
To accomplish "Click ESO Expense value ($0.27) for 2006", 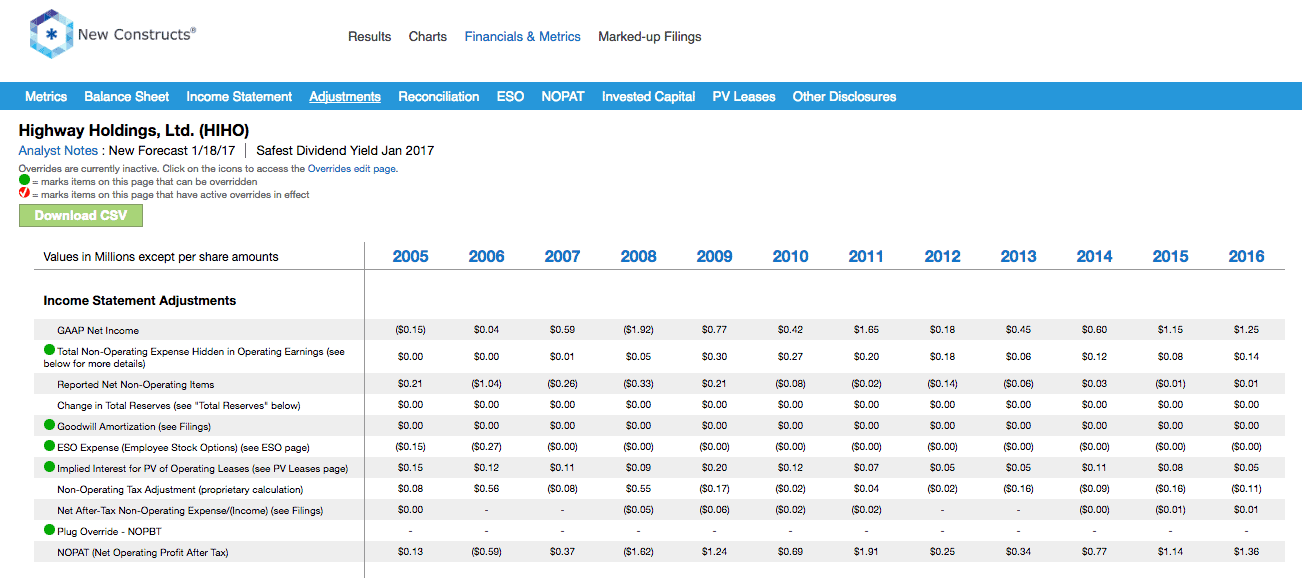I will pos(486,447).
